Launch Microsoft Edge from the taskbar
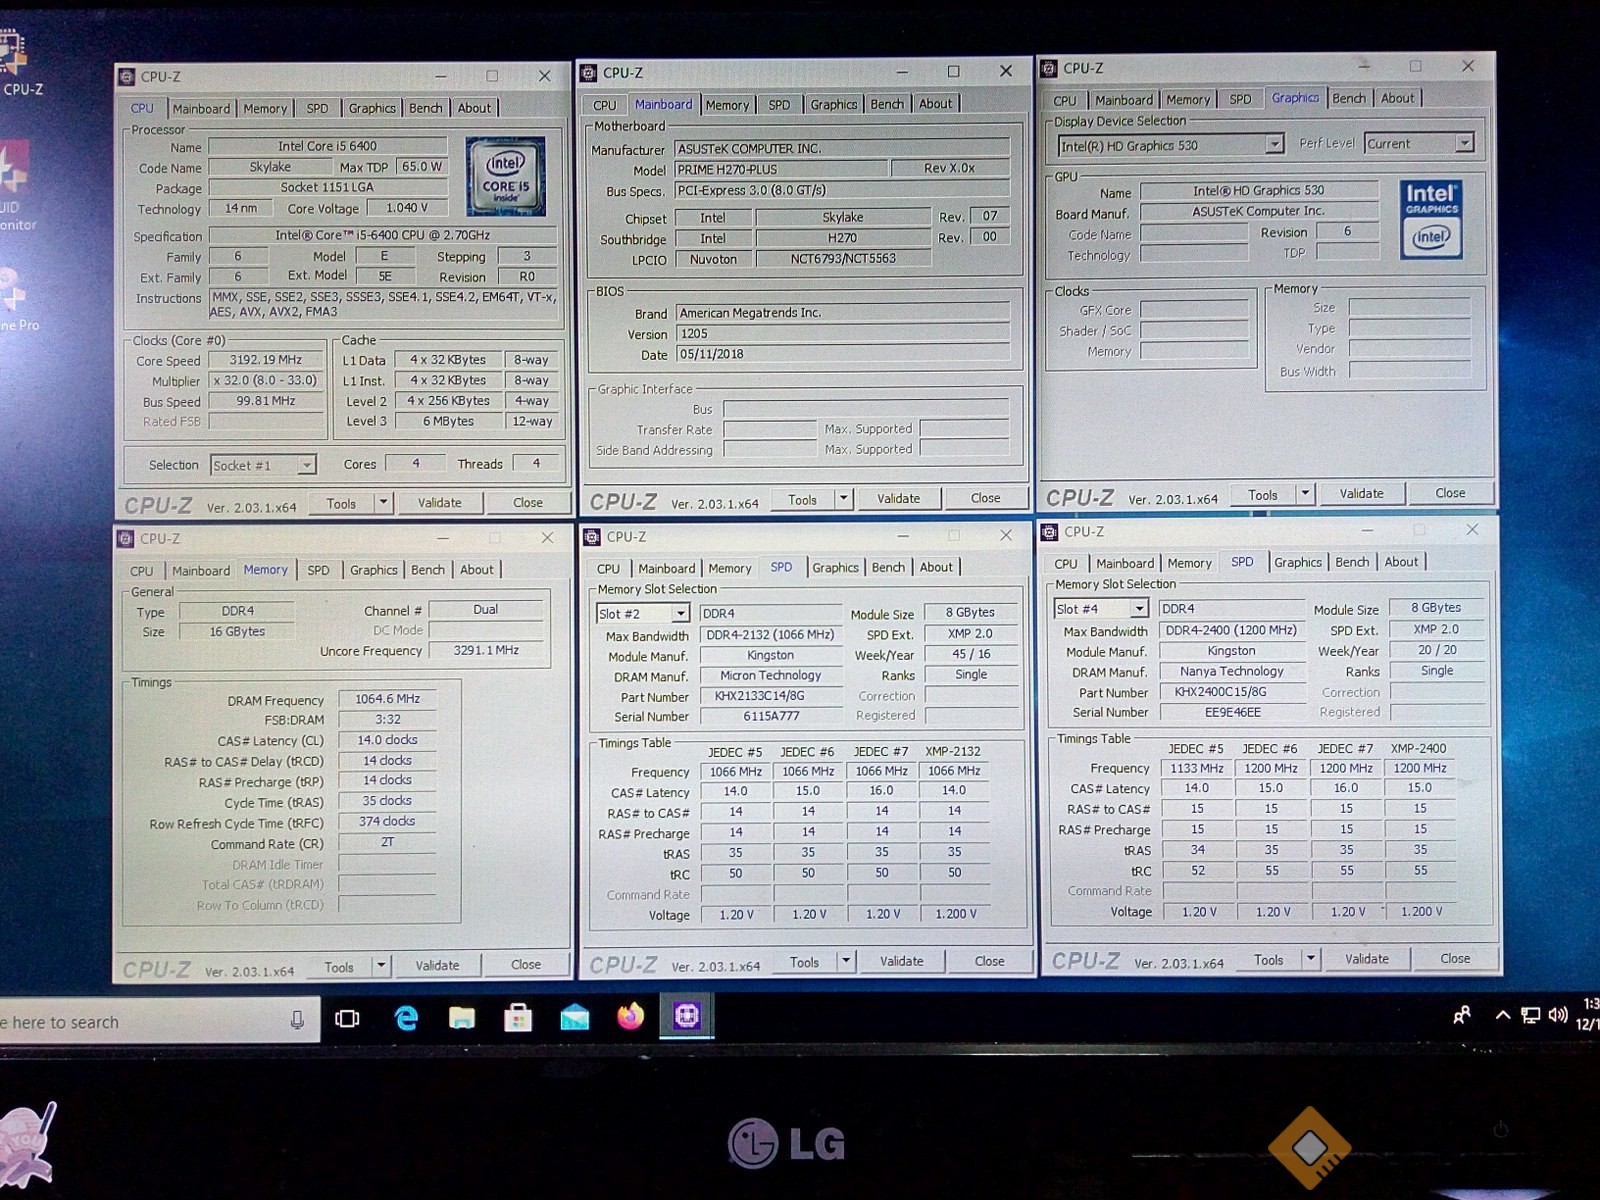This screenshot has height=1200, width=1600. 406,1018
